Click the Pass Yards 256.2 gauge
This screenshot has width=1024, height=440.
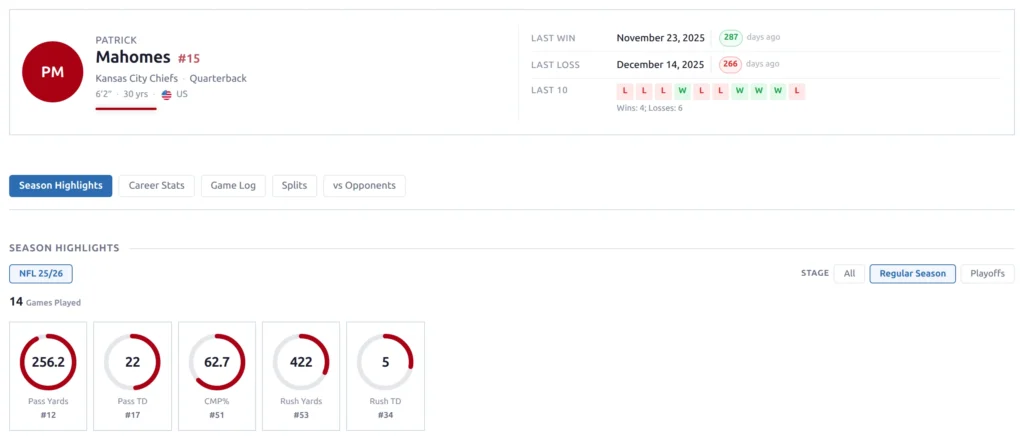[48, 362]
